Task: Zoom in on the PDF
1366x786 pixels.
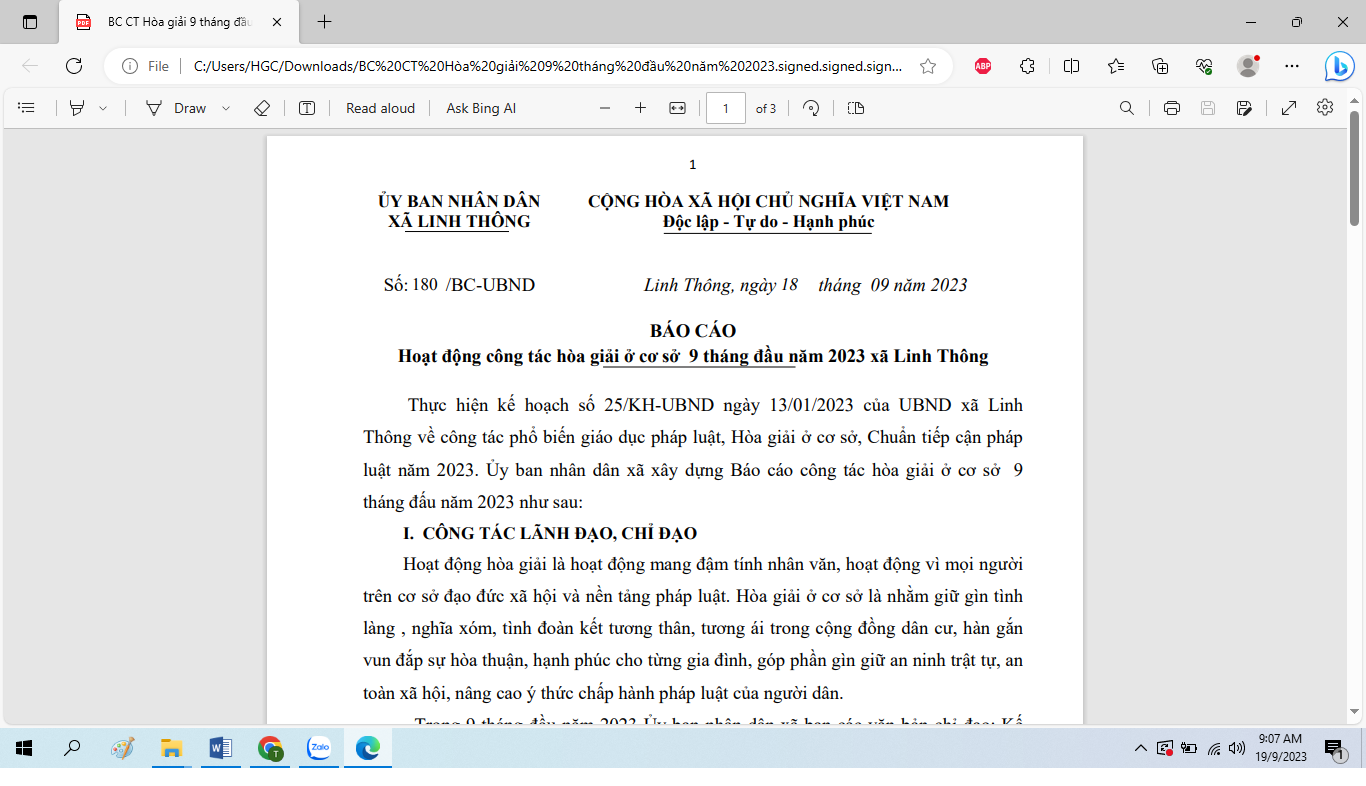Action: (x=641, y=108)
